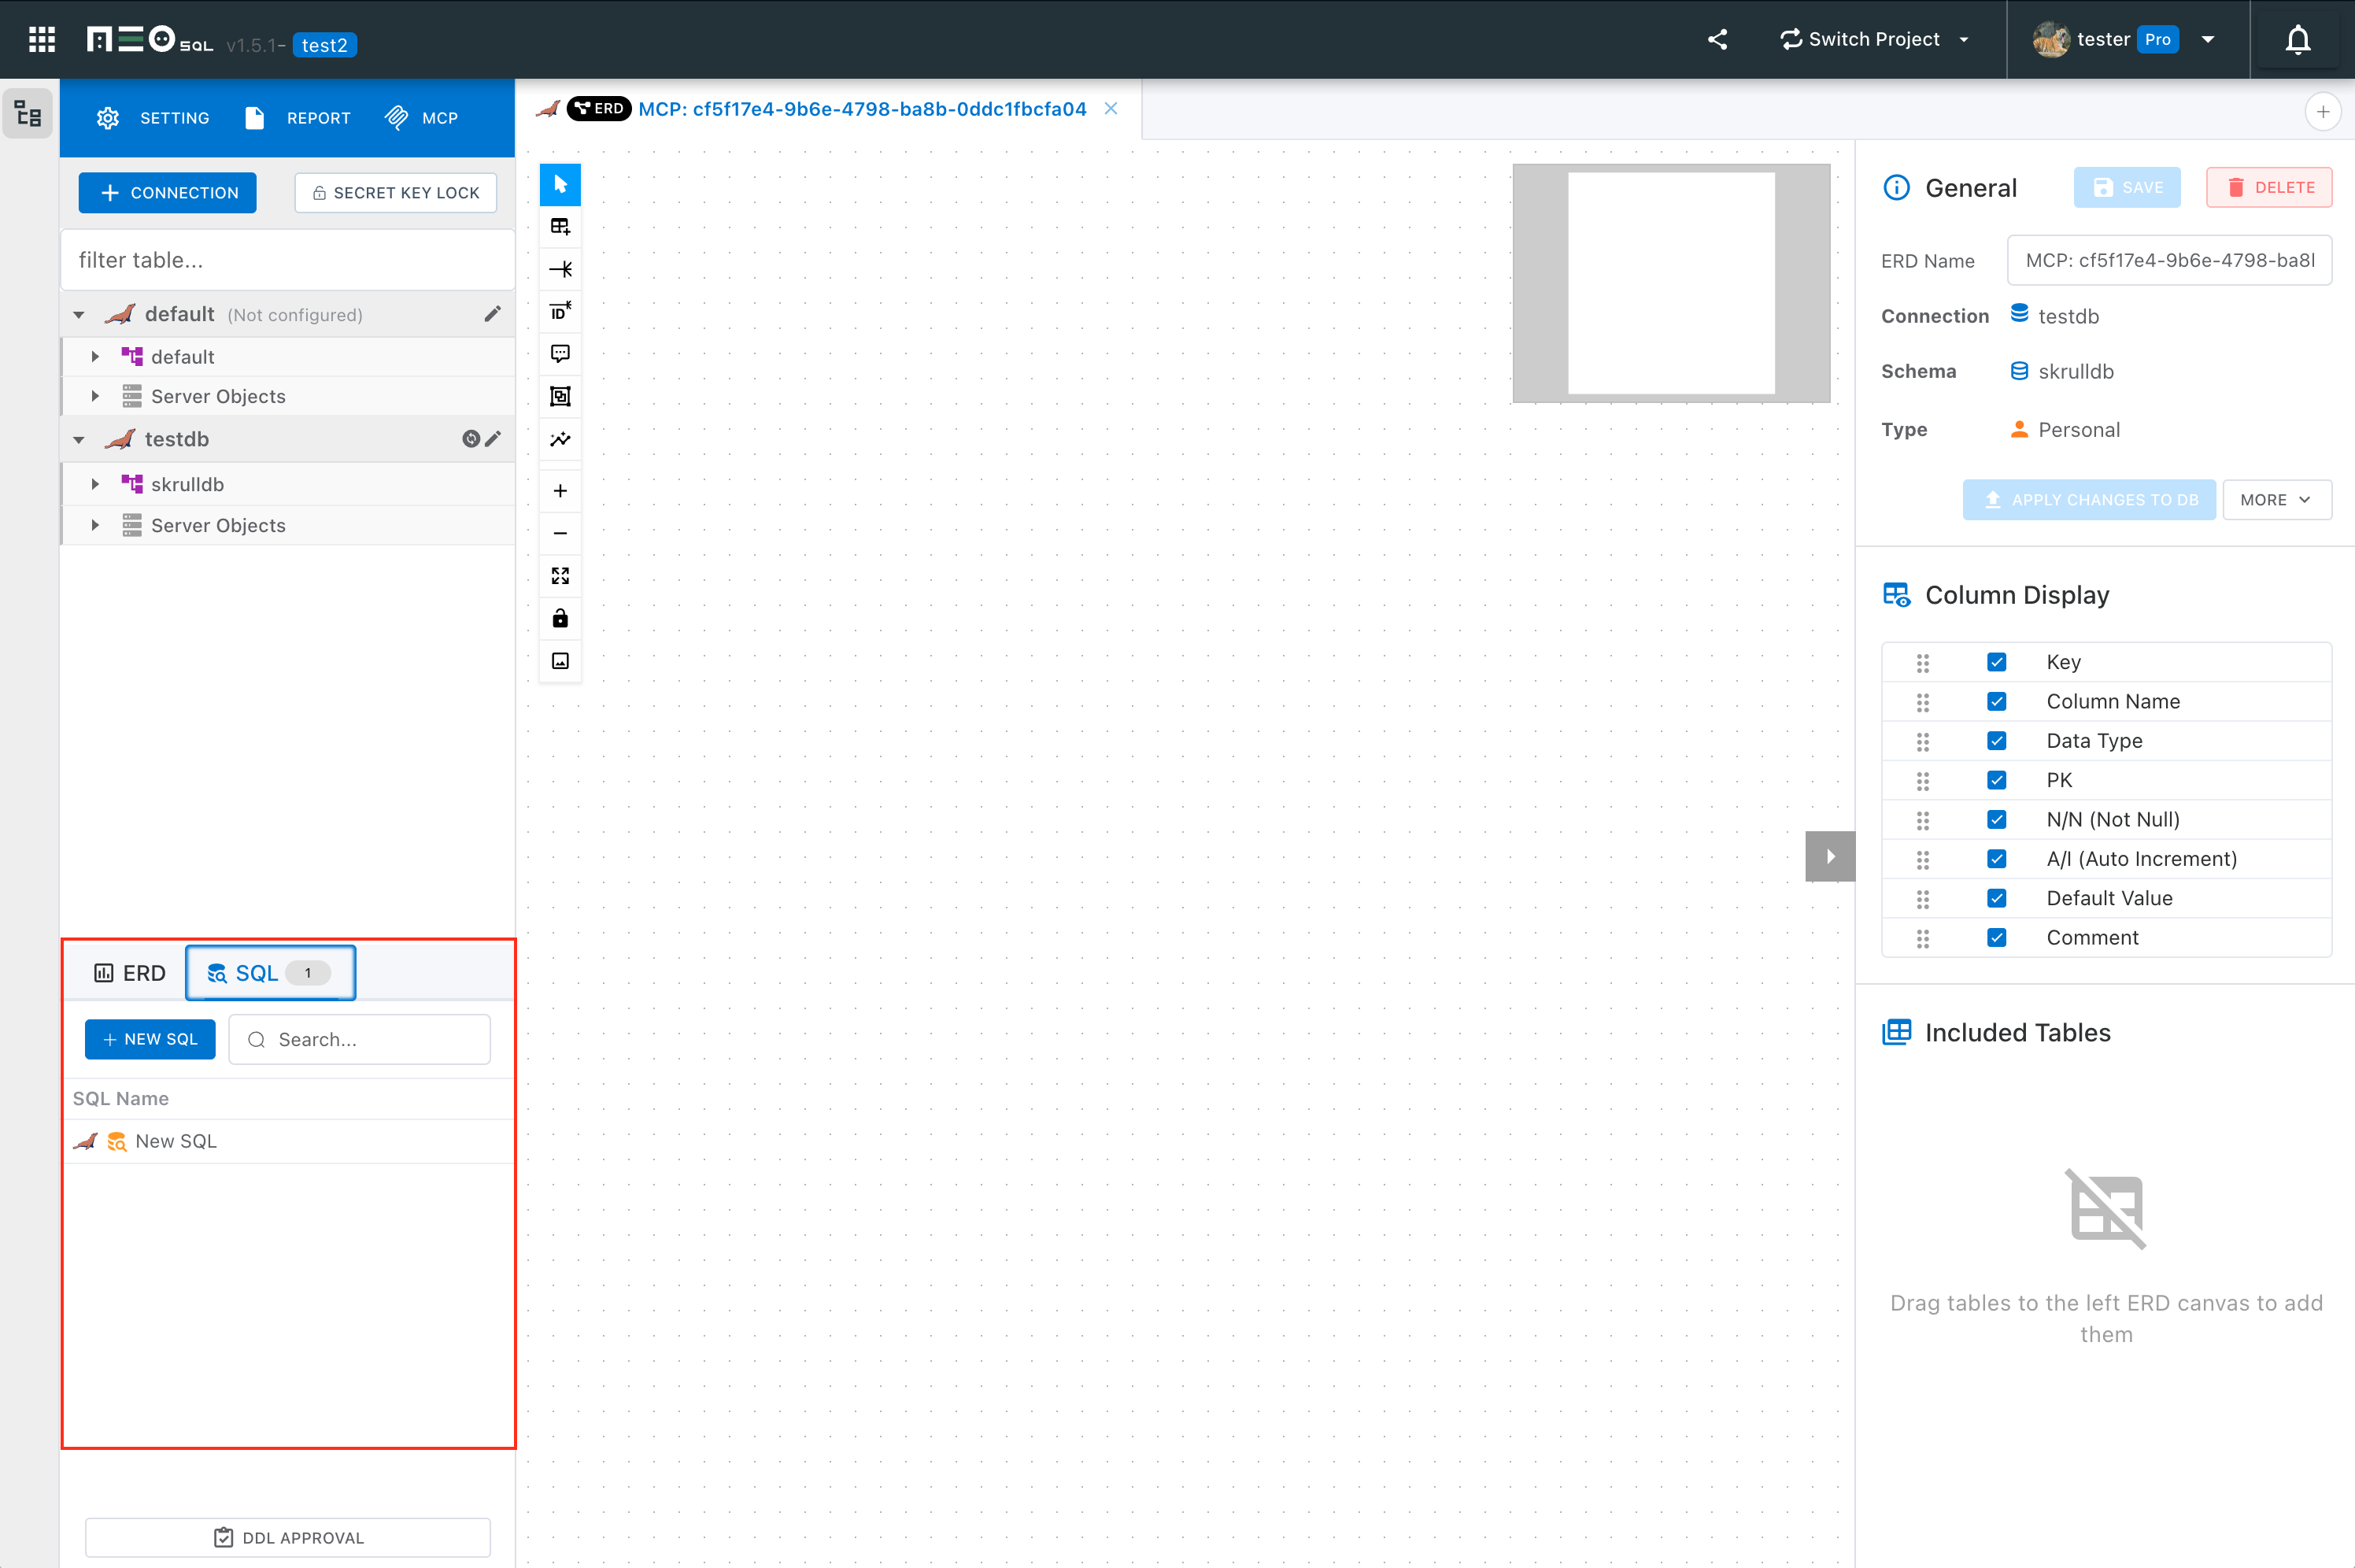The width and height of the screenshot is (2355, 1568).
Task: Click the SAVE button
Action: (x=2127, y=188)
